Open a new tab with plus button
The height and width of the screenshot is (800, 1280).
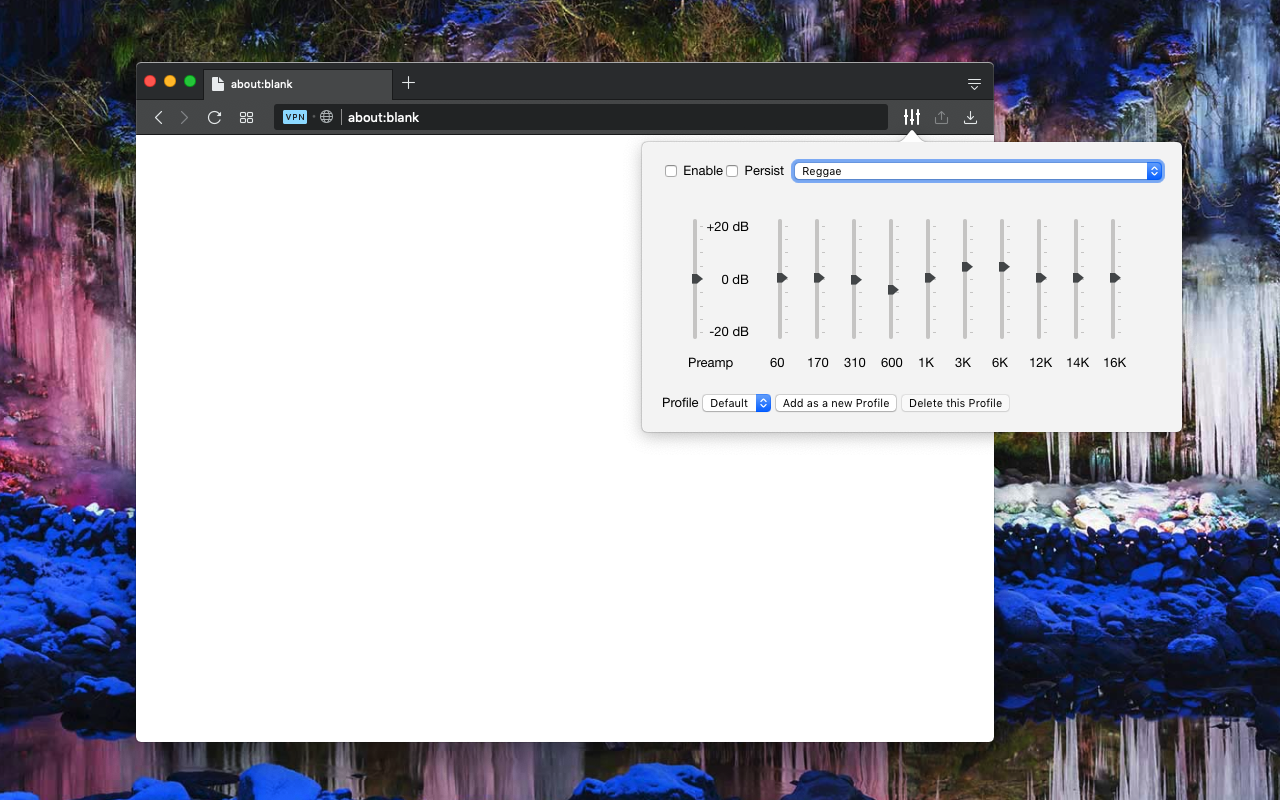click(408, 83)
